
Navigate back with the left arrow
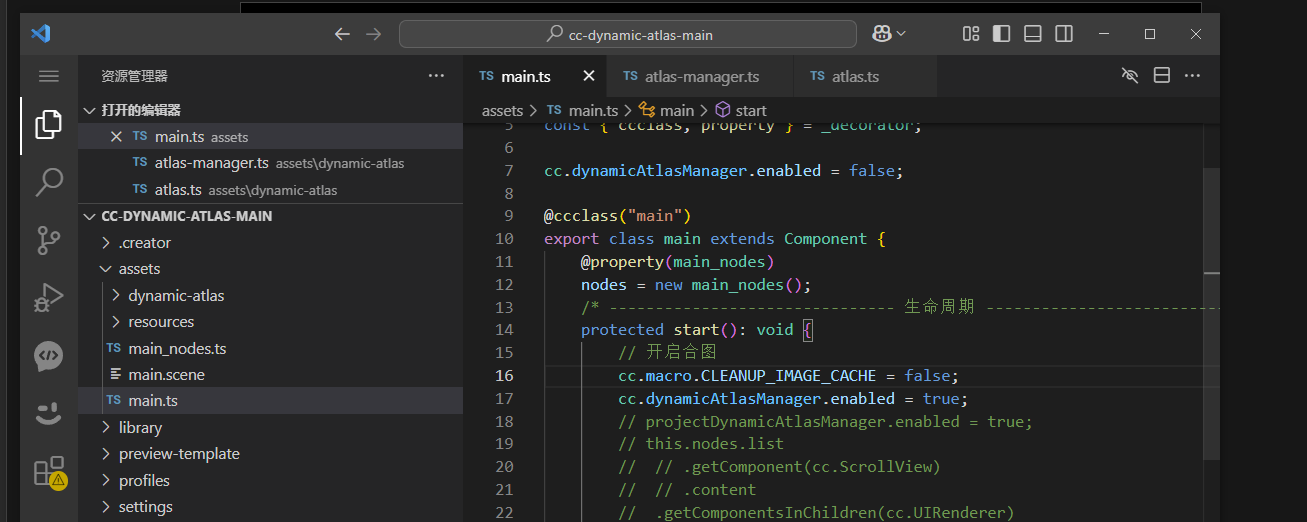coord(342,34)
